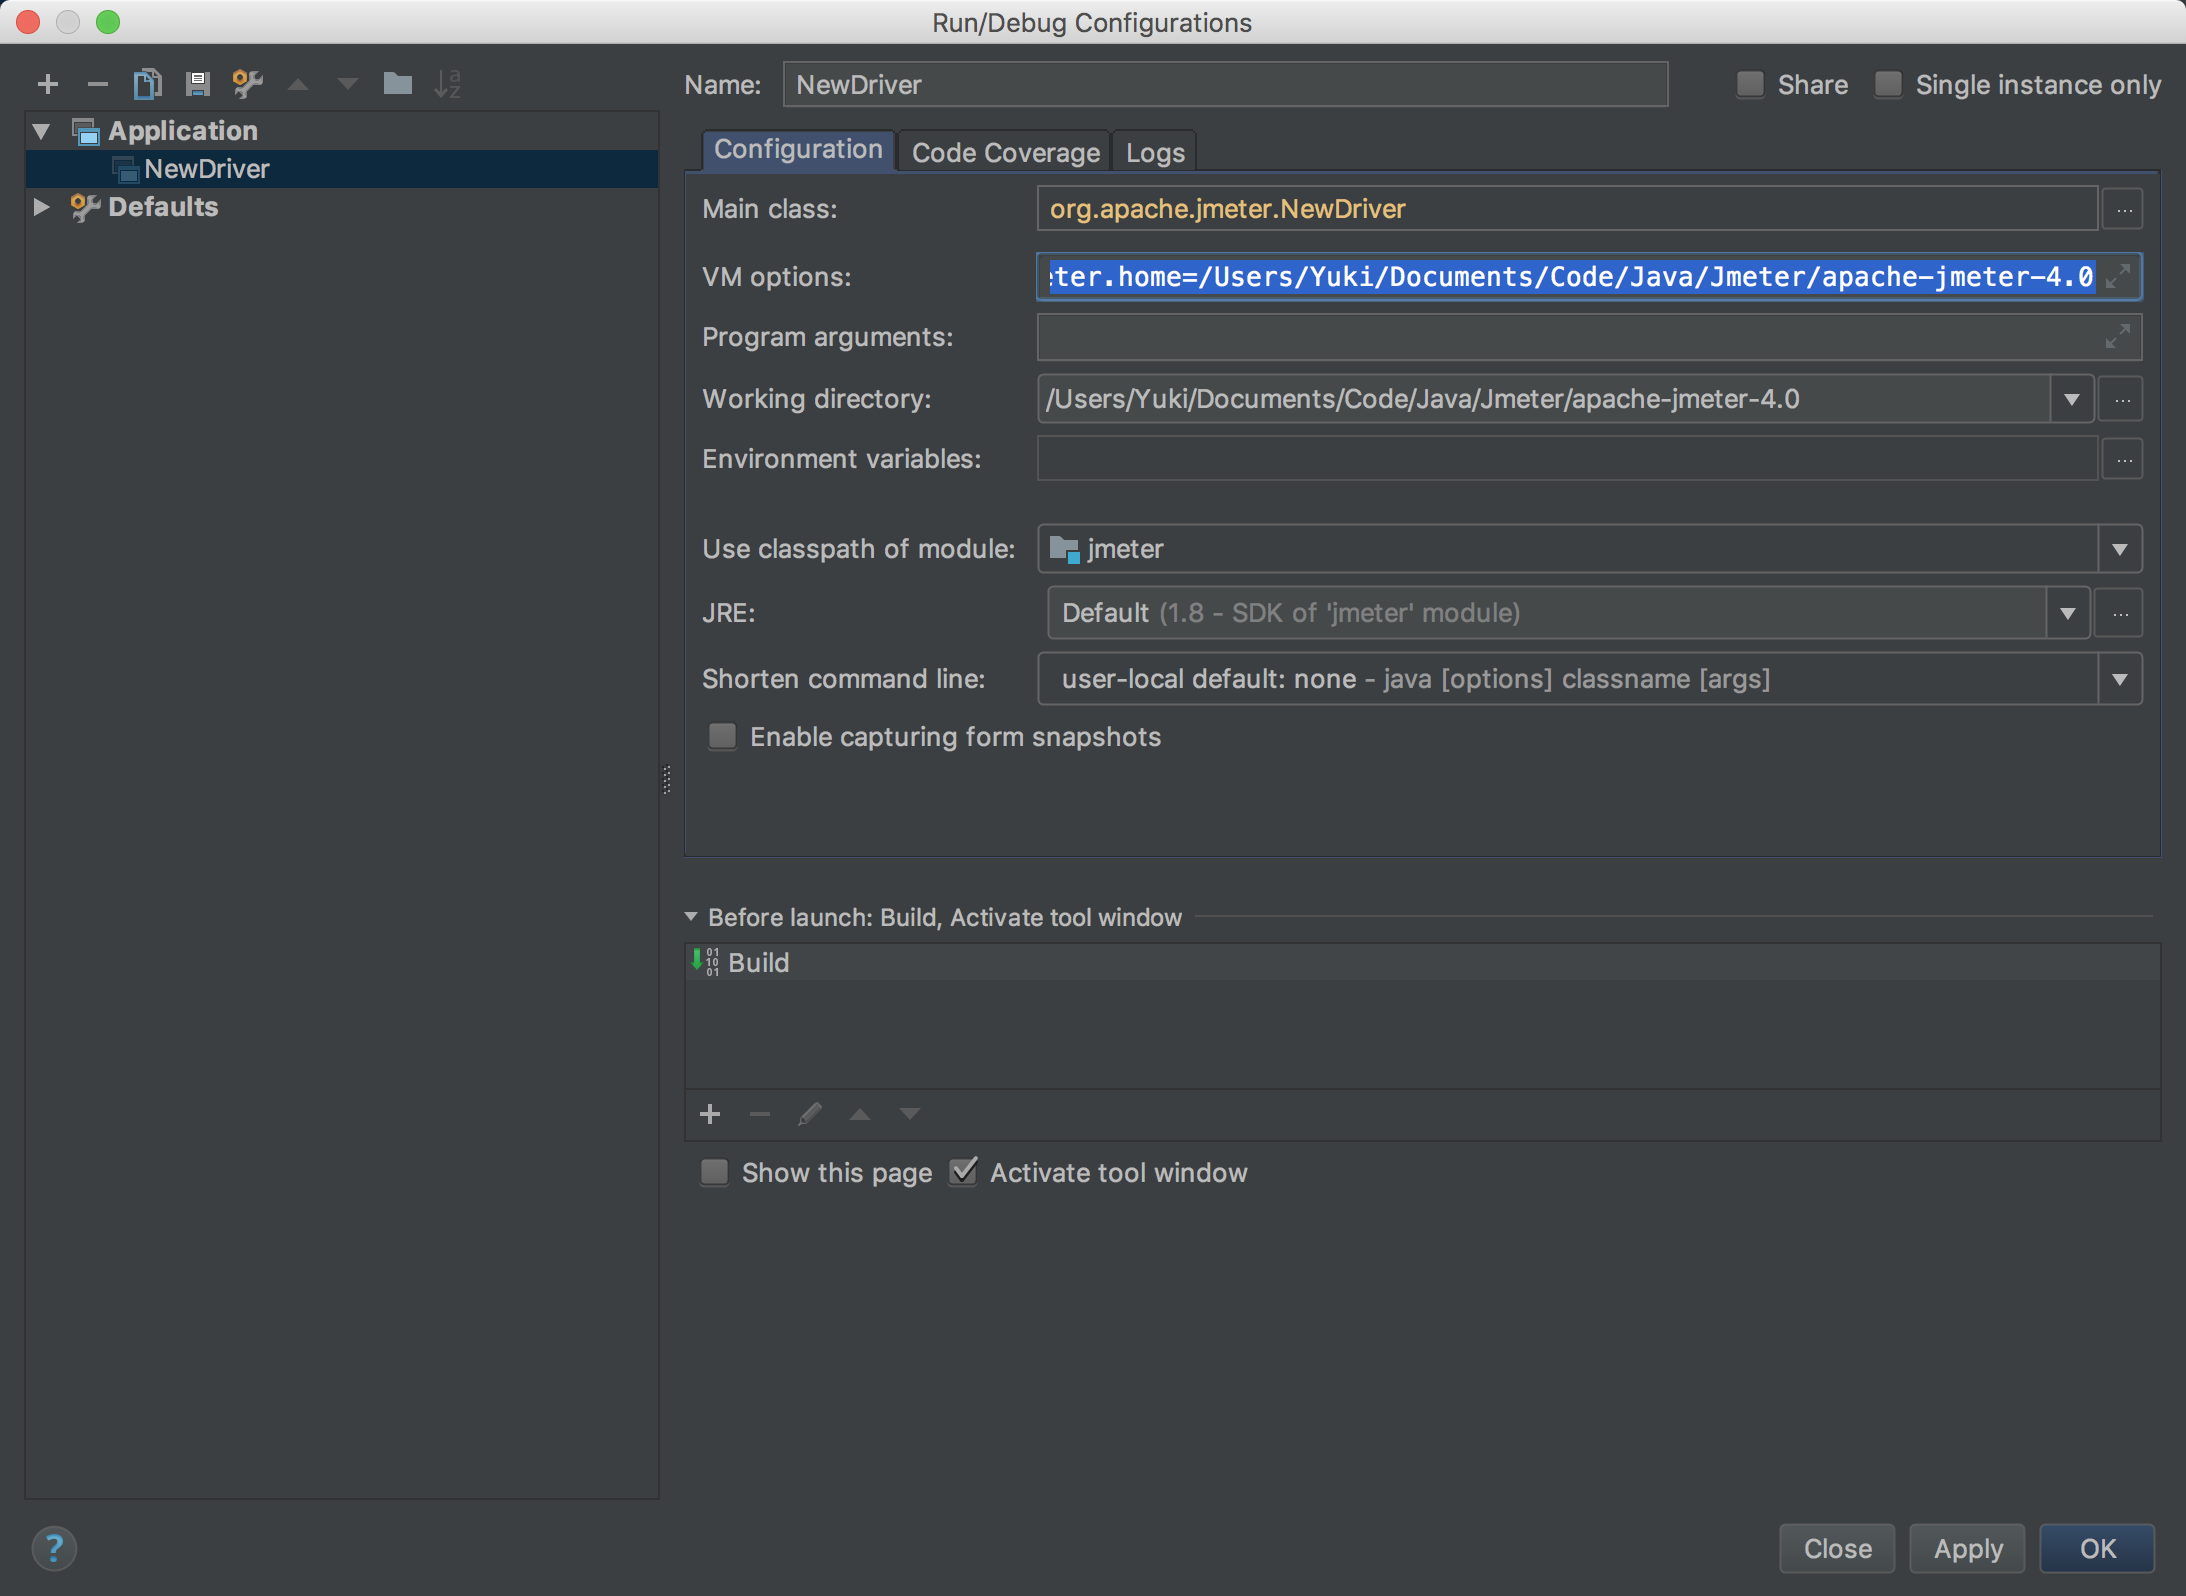Switch to the Configuration tab

coord(797,150)
